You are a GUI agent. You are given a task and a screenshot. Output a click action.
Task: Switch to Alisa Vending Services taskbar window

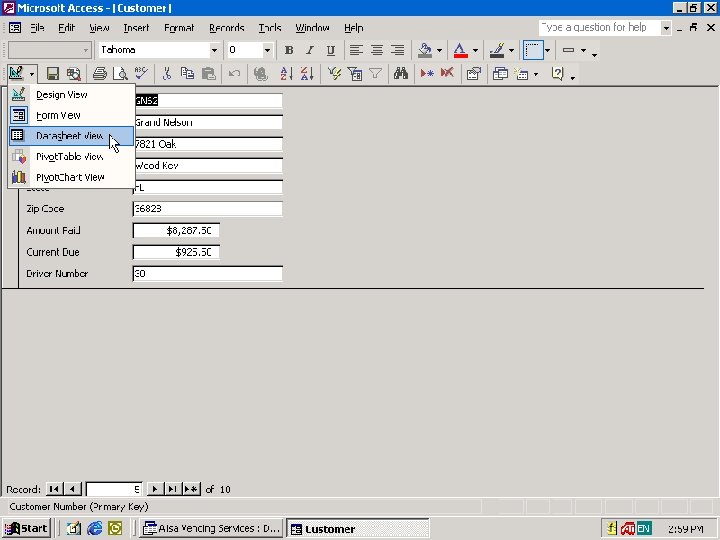click(x=211, y=529)
